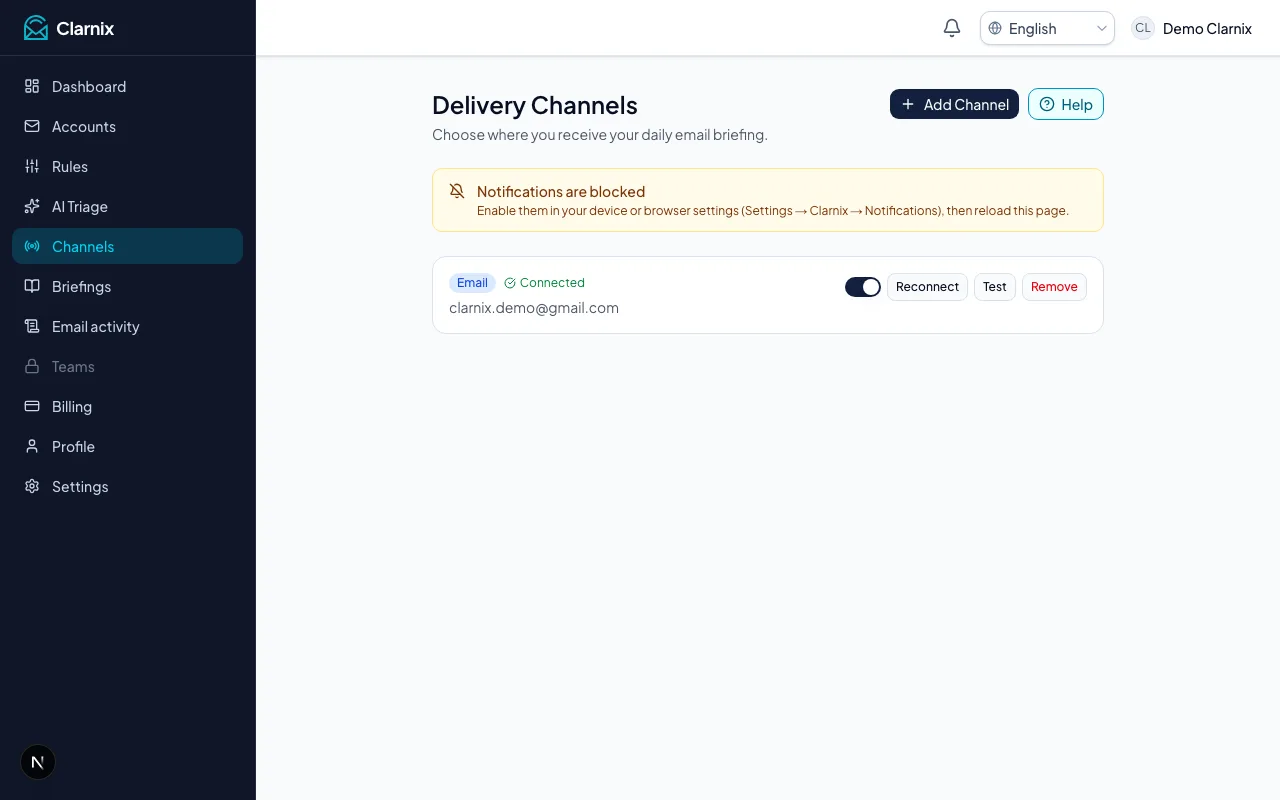Image resolution: width=1280 pixels, height=800 pixels.
Task: Click the AI Triage sparkle icon
Action: point(32,206)
